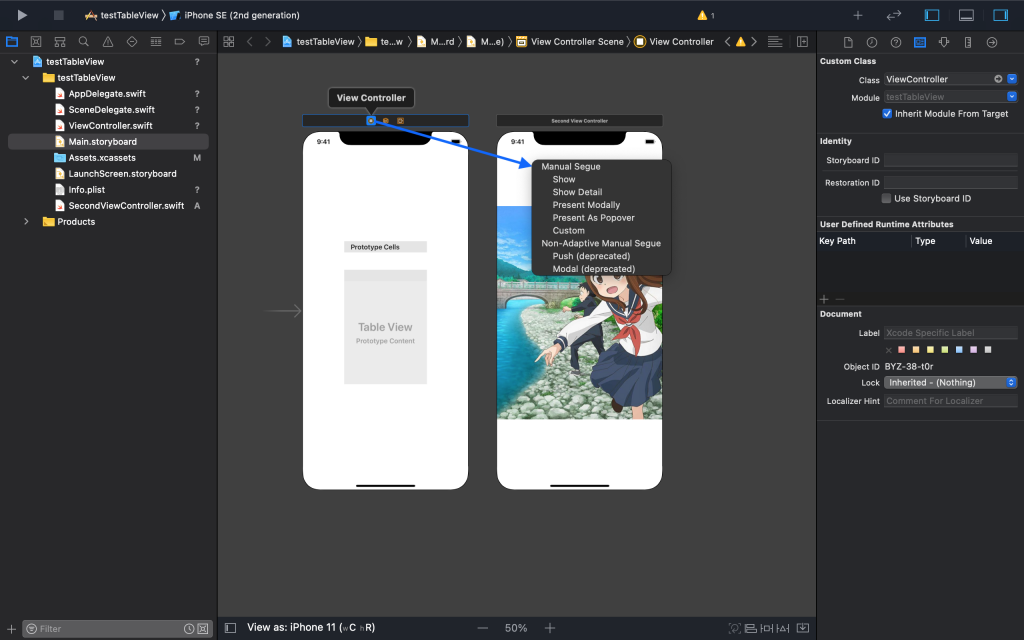The width and height of the screenshot is (1024, 640).
Task: Enable Use Storyboard ID checkbox
Action: (886, 199)
